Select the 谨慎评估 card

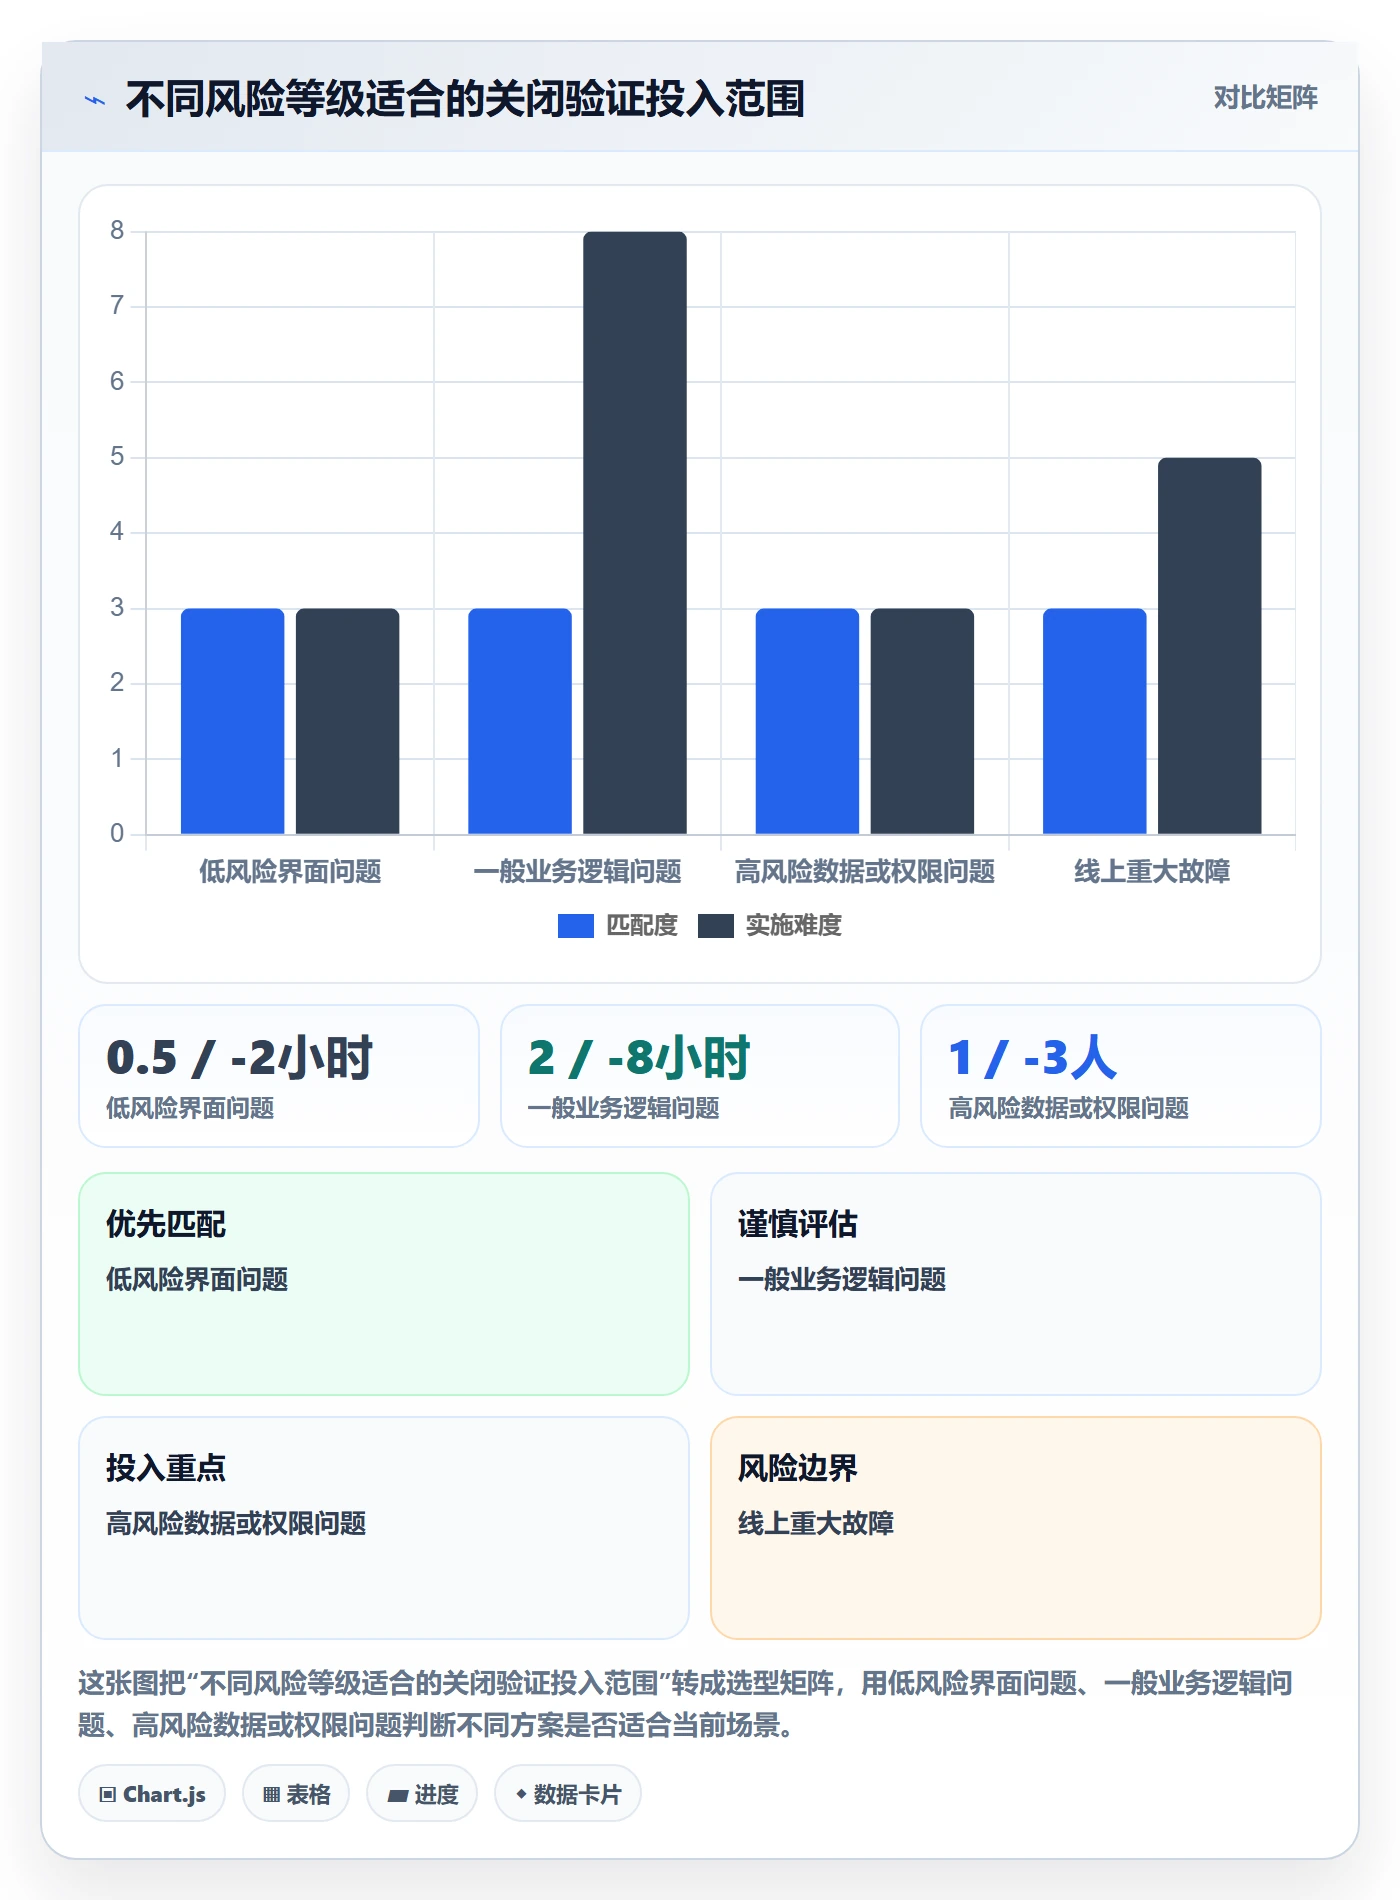1016,1284
